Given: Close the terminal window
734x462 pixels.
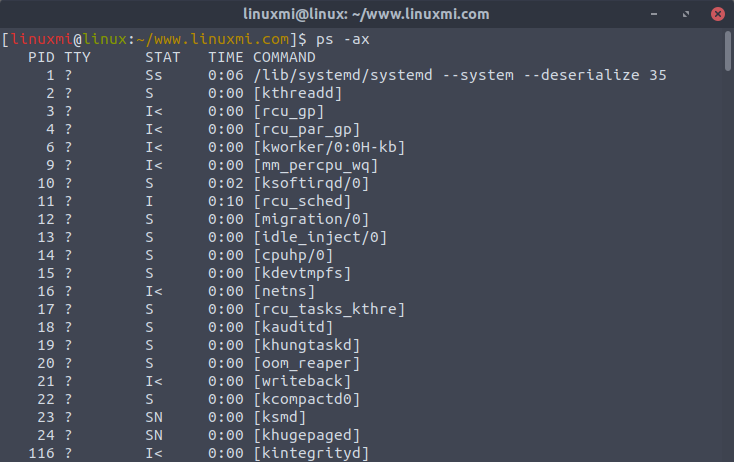Looking at the screenshot, I should tap(716, 14).
